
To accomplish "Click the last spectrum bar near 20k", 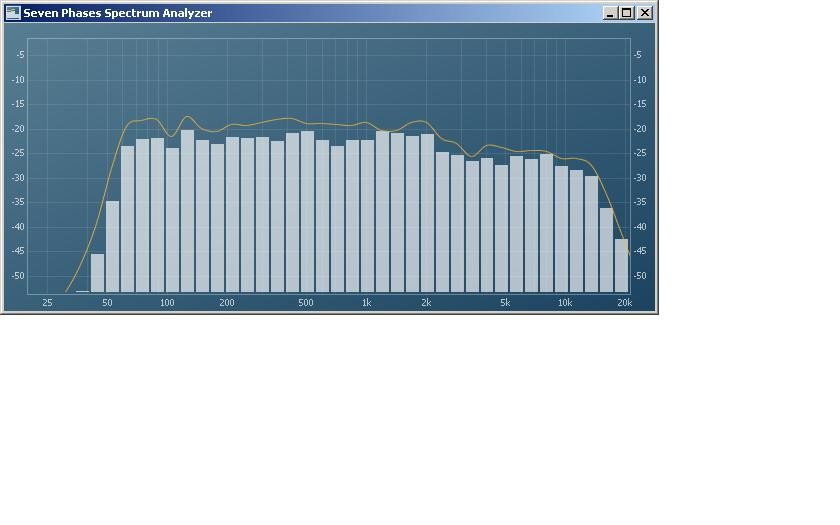I will [621, 265].
